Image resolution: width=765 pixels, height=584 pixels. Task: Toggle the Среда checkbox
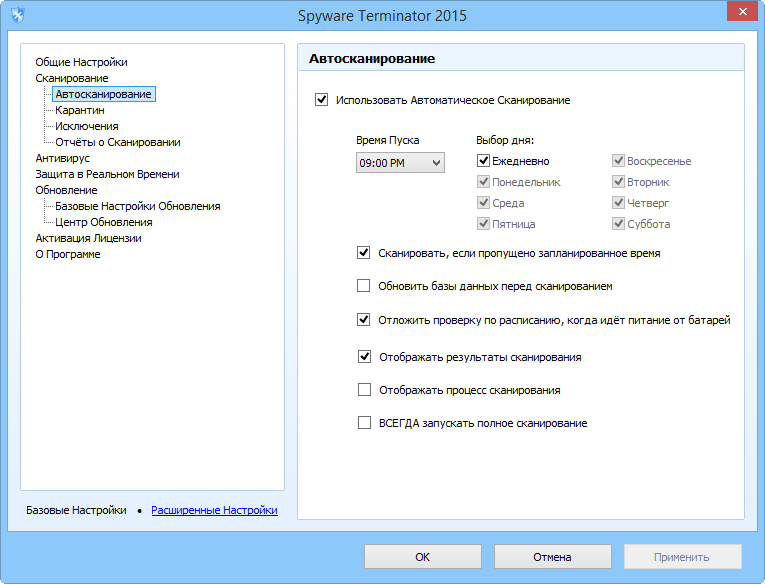[483, 202]
